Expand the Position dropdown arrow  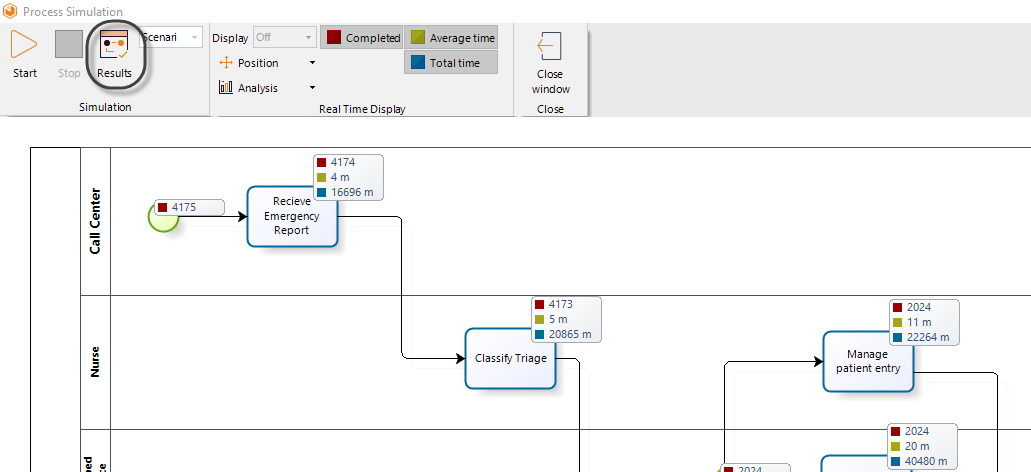click(312, 63)
